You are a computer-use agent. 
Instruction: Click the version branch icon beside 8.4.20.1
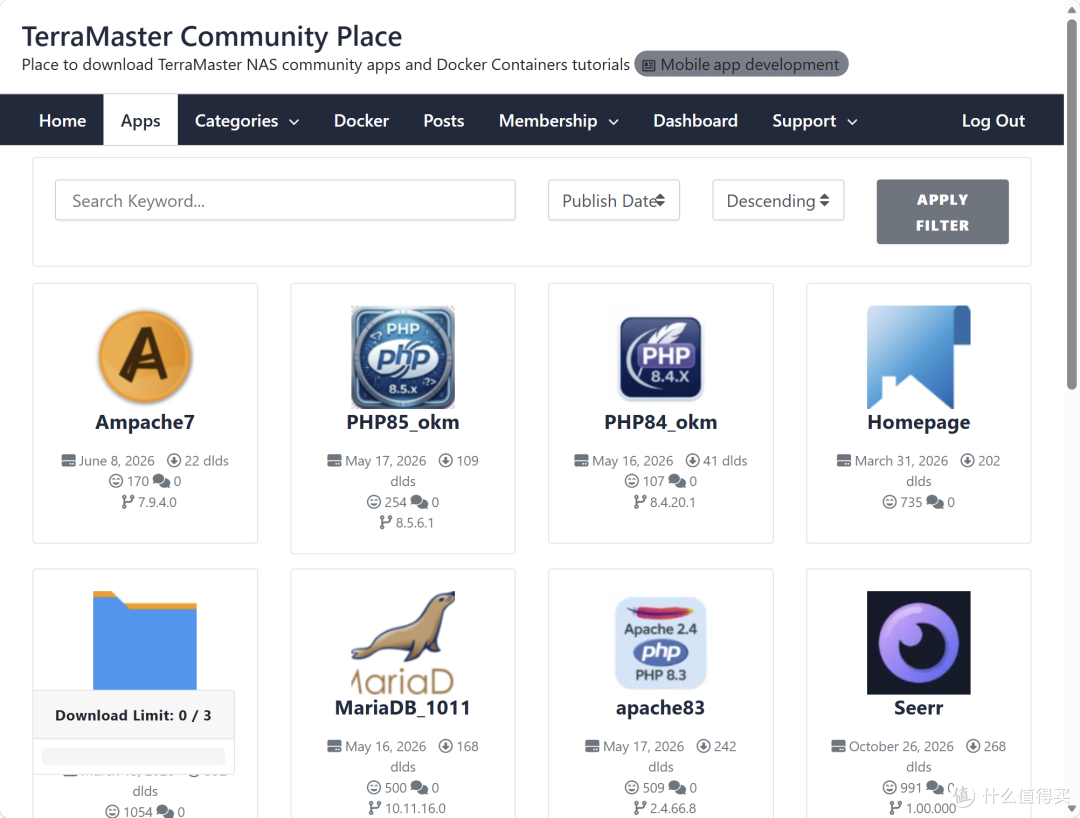640,502
